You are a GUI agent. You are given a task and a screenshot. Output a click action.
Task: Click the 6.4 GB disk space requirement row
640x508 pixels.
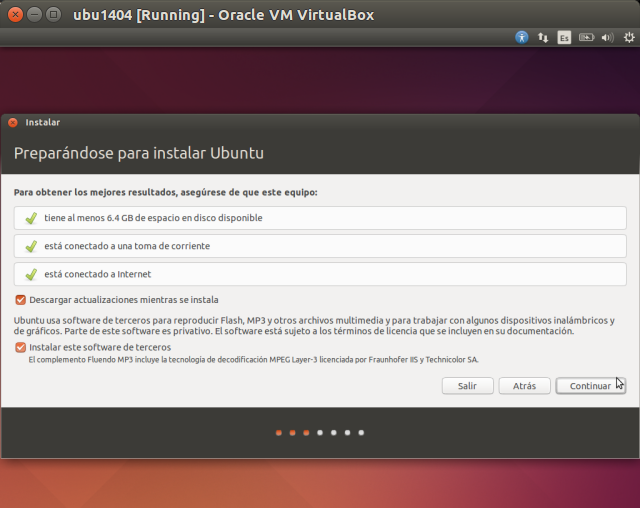320,218
